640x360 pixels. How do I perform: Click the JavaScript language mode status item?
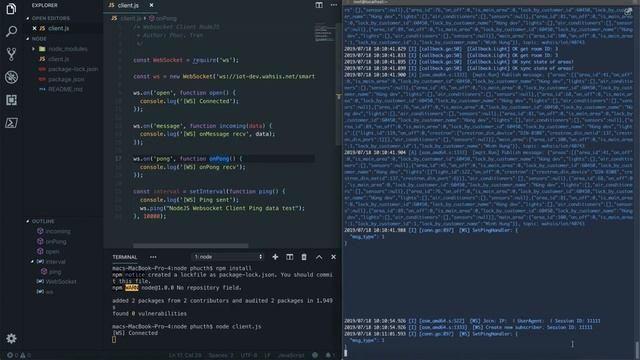coord(291,356)
